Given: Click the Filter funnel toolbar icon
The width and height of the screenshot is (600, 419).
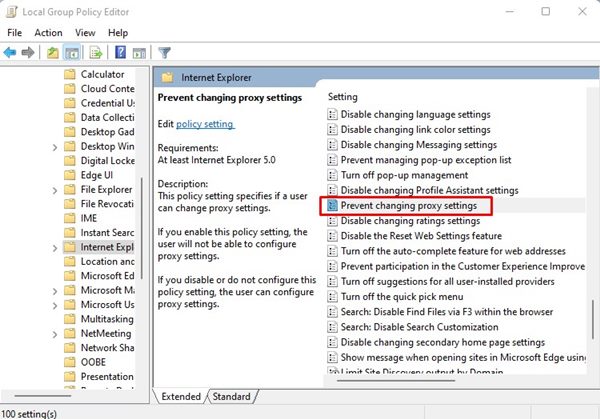Looking at the screenshot, I should [x=165, y=52].
